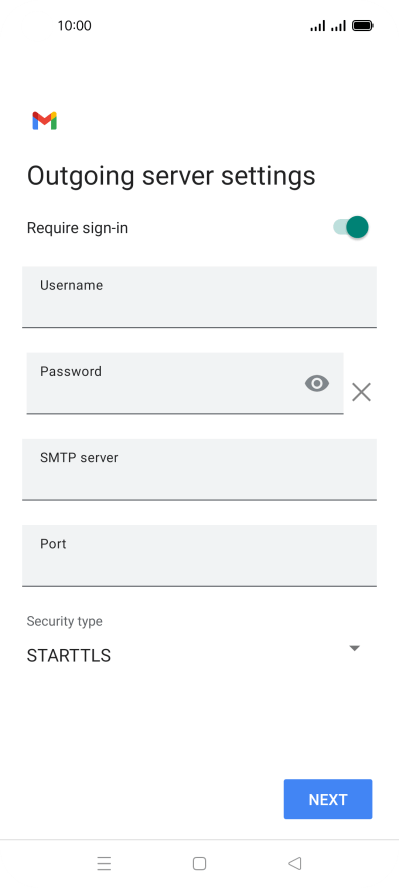The height and width of the screenshot is (888, 399).
Task: Tap the Require sign-in label
Action: point(78,228)
